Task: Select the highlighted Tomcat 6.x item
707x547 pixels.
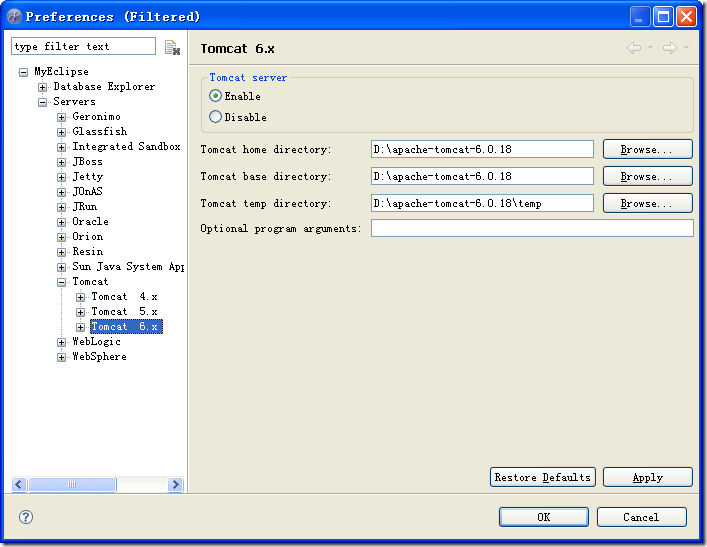Action: point(126,326)
